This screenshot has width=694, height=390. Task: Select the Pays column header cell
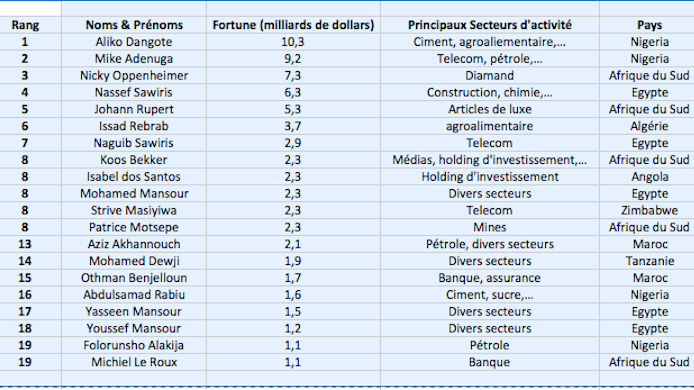pos(649,25)
